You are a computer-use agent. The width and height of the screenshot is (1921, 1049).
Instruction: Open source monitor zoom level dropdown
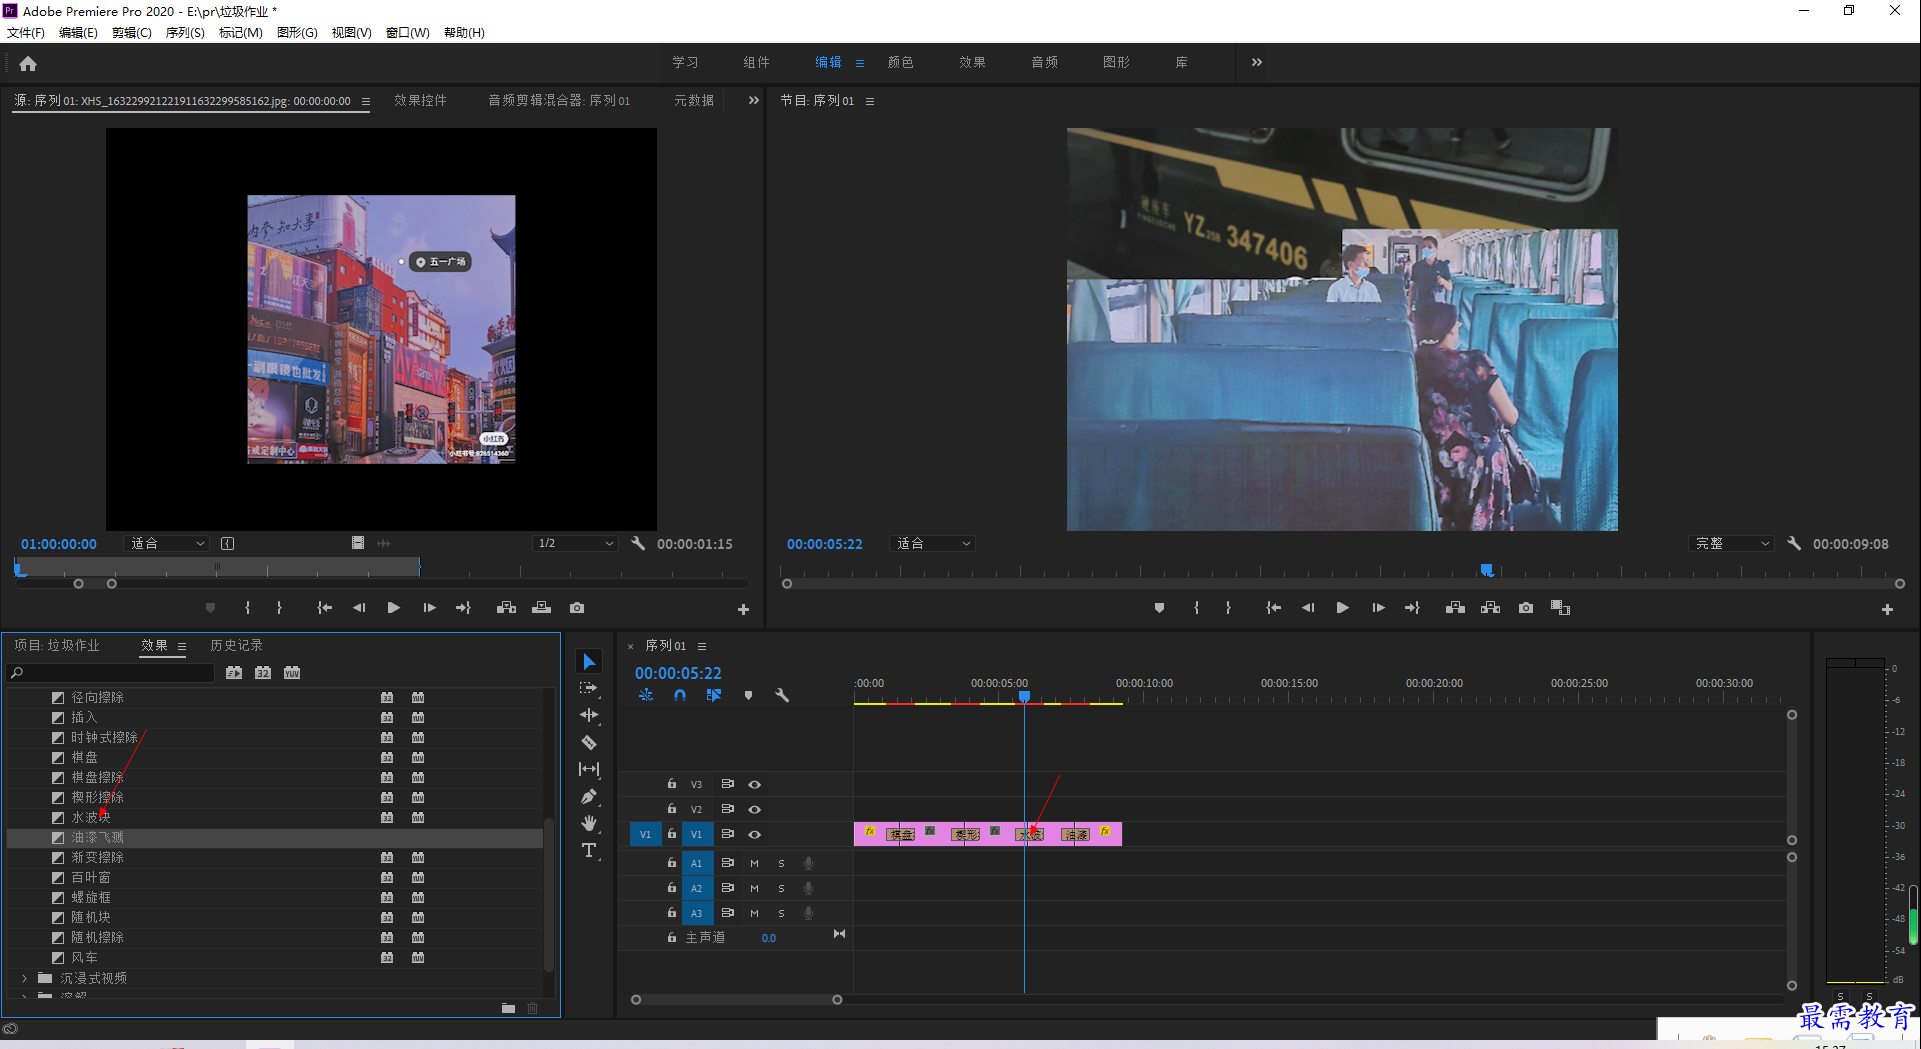pyautogui.click(x=167, y=544)
